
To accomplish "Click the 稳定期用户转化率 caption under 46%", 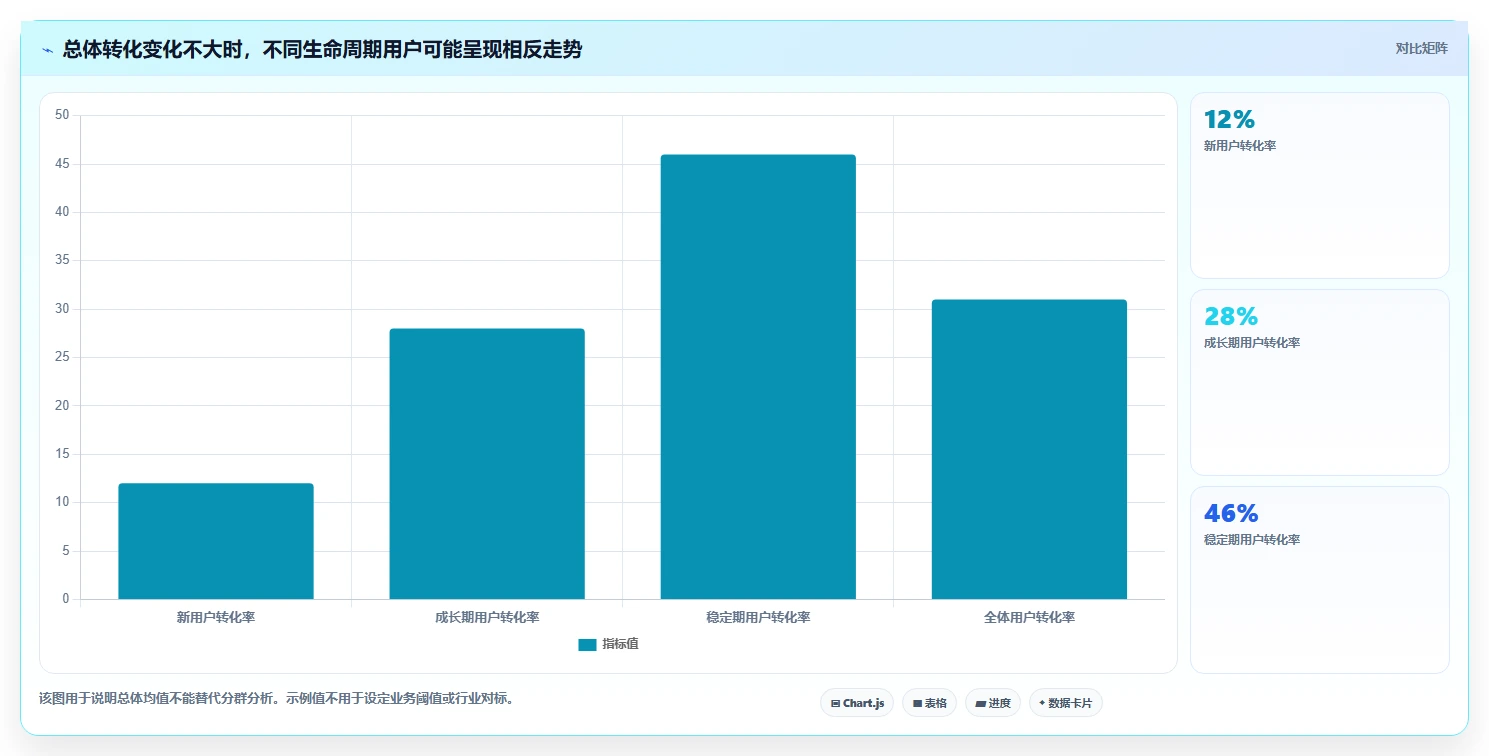I will (x=1252, y=540).
